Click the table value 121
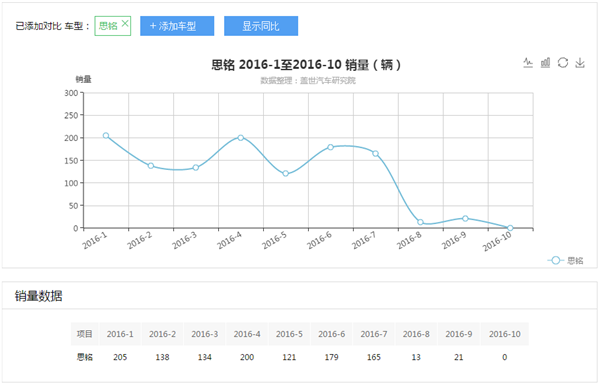This screenshot has width=600, height=385. click(x=289, y=357)
